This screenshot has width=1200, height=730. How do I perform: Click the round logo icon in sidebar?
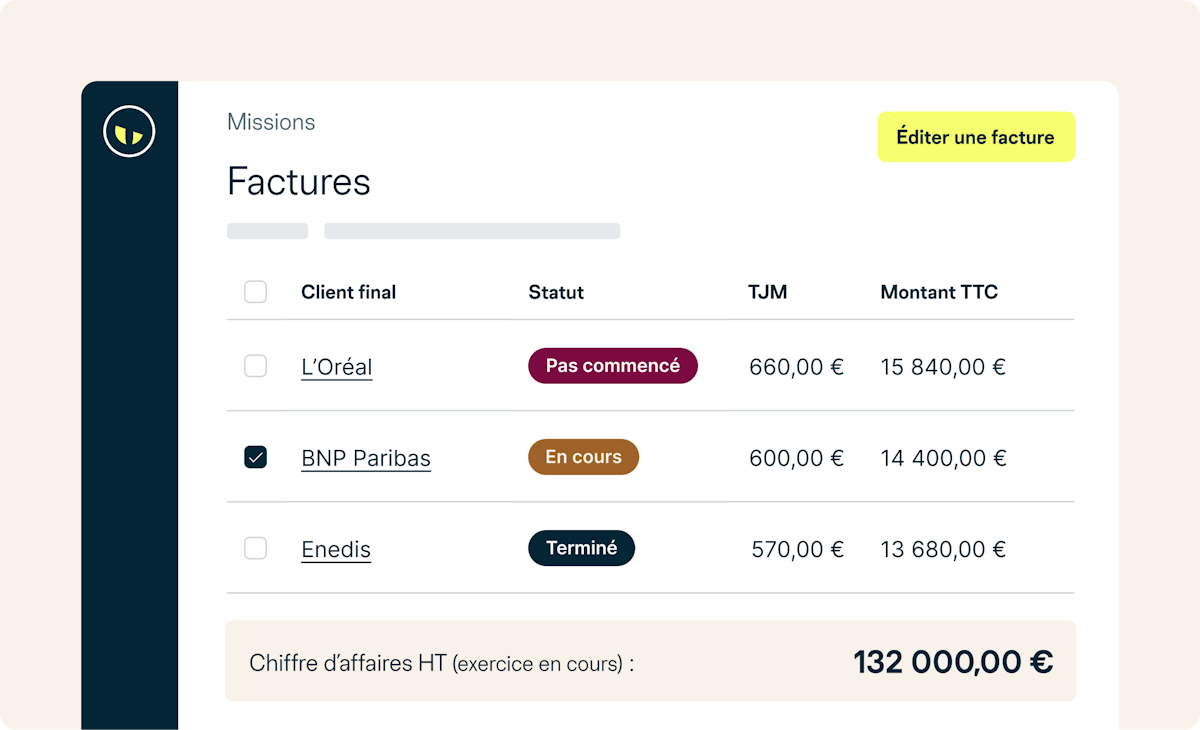129,132
